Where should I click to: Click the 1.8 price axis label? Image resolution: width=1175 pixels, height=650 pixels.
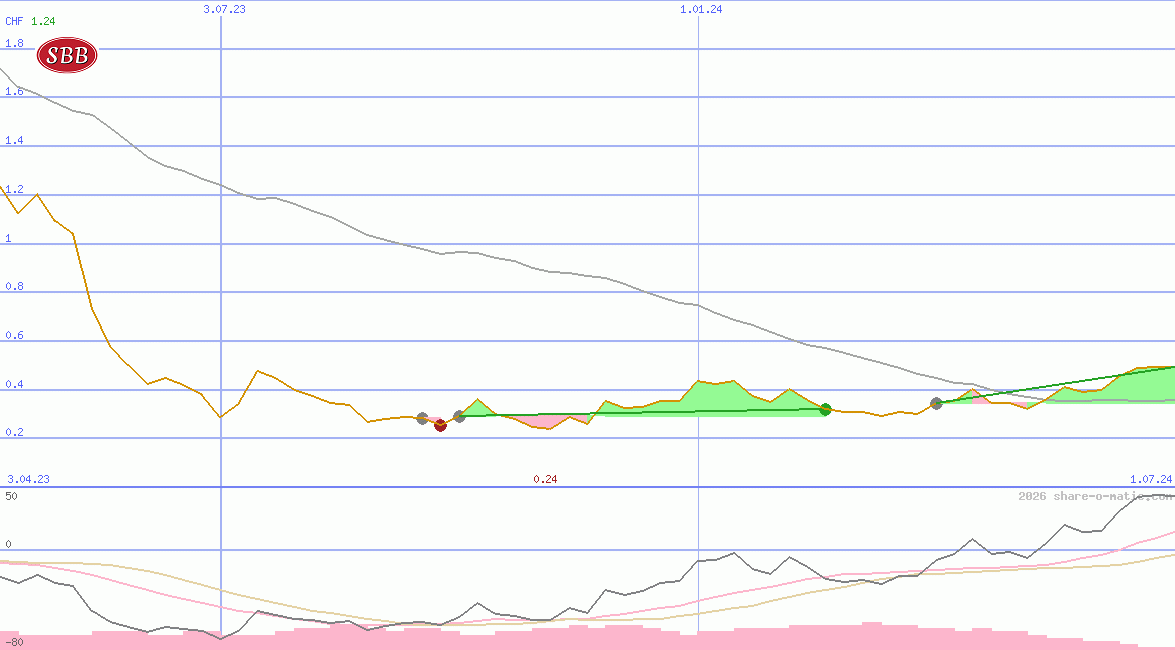[x=14, y=44]
